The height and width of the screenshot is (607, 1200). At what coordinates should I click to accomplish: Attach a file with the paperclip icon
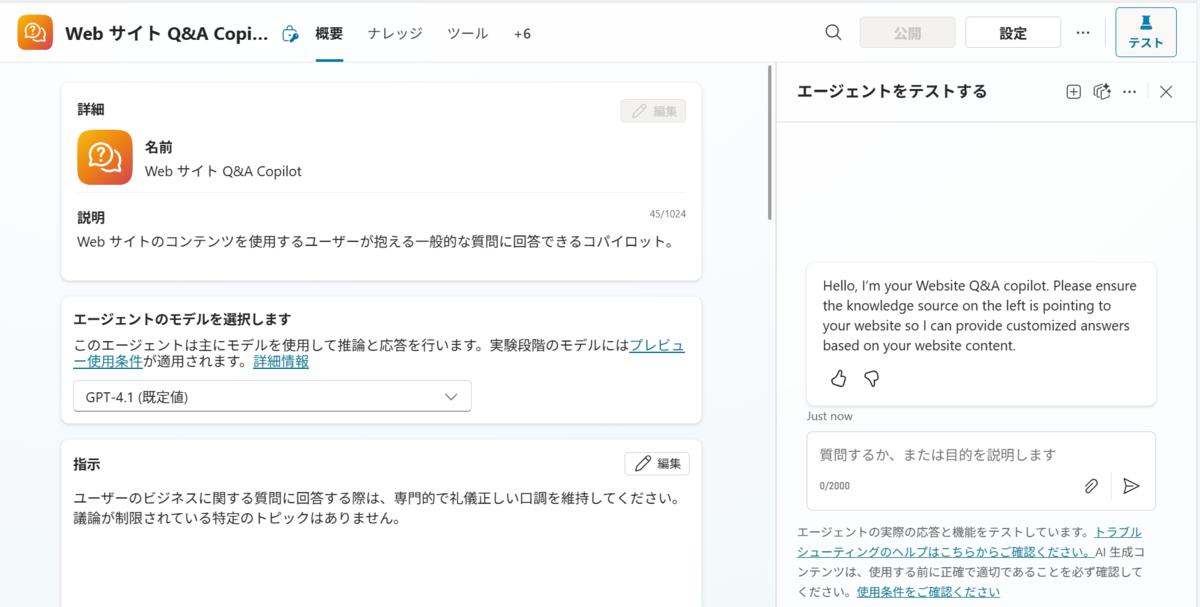[x=1091, y=486]
